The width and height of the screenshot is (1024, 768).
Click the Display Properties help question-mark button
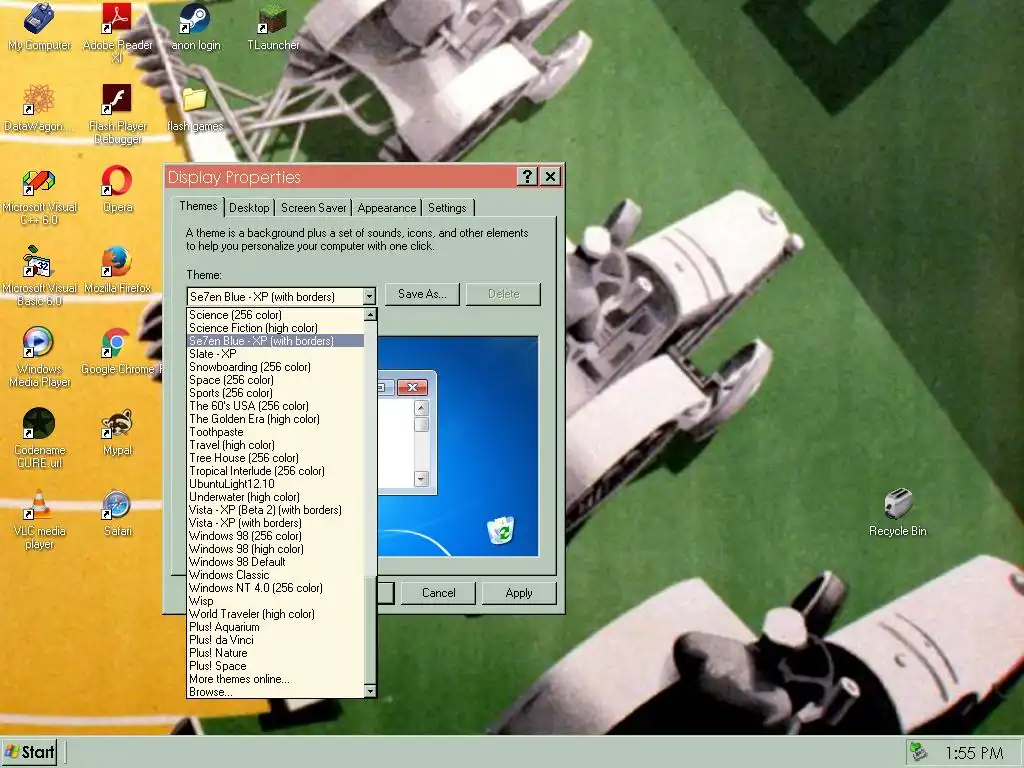click(x=527, y=176)
